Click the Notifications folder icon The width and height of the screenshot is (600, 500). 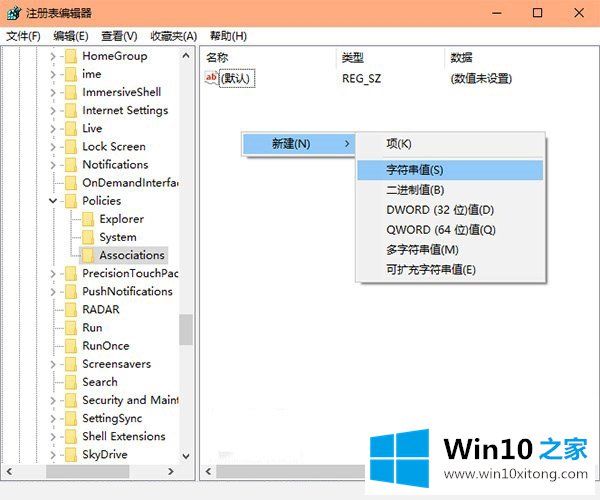[x=71, y=165]
